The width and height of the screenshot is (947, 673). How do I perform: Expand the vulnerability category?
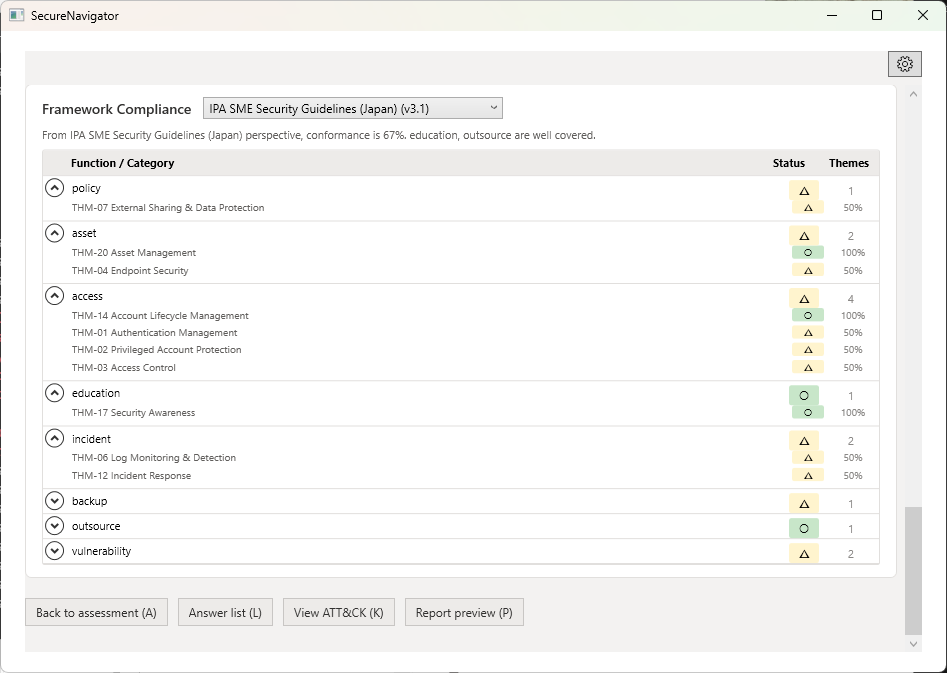click(54, 551)
